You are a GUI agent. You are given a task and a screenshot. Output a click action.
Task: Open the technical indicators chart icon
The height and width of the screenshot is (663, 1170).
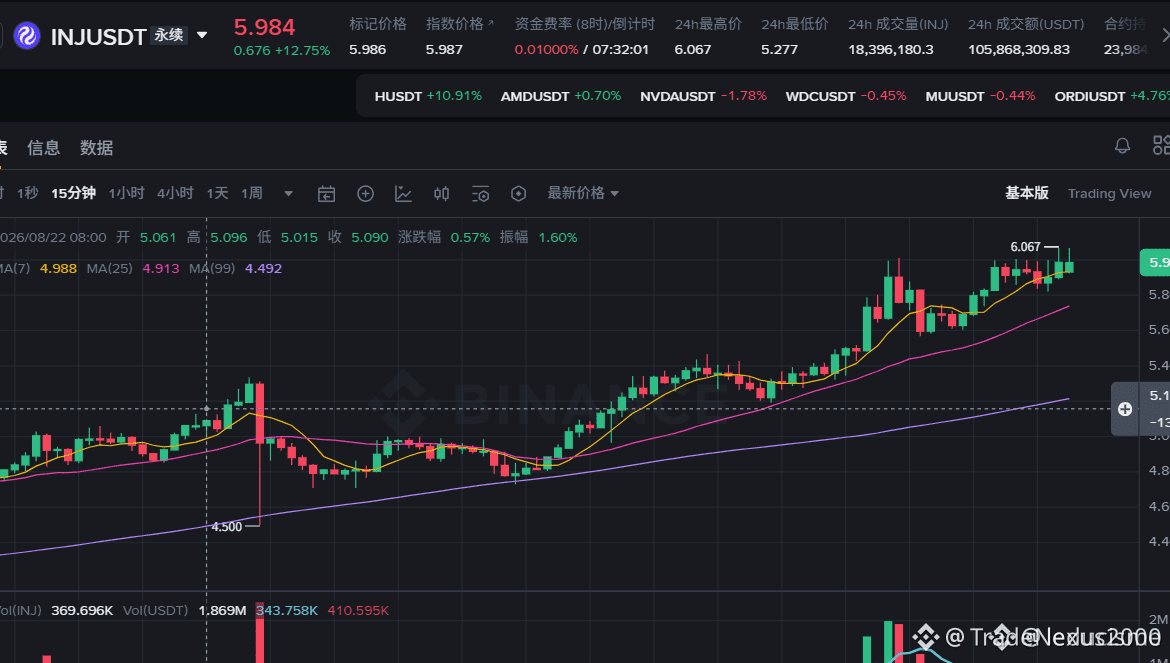coord(403,194)
